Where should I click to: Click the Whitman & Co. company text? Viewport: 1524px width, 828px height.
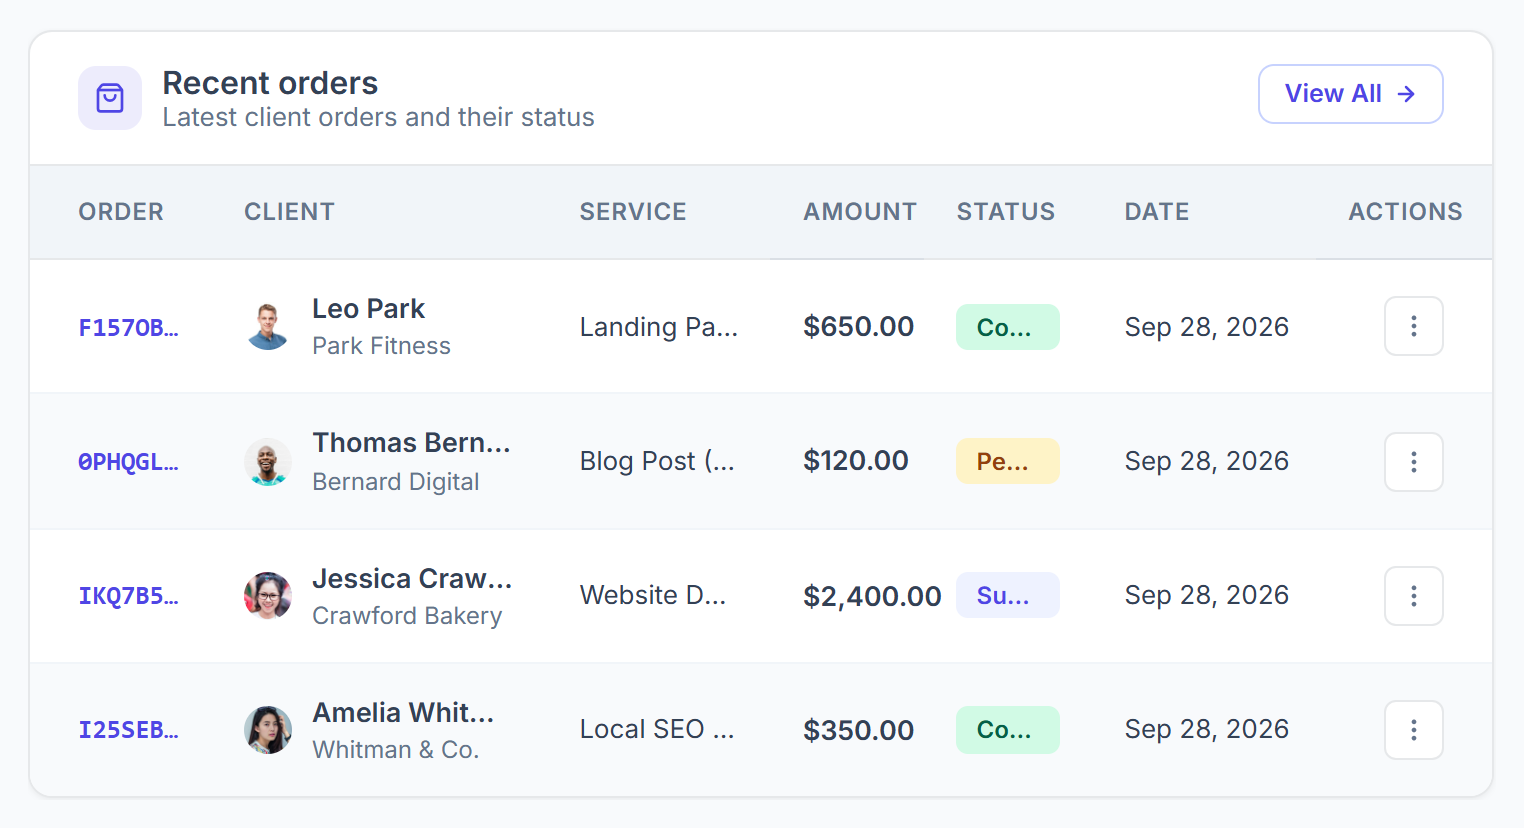click(x=395, y=750)
